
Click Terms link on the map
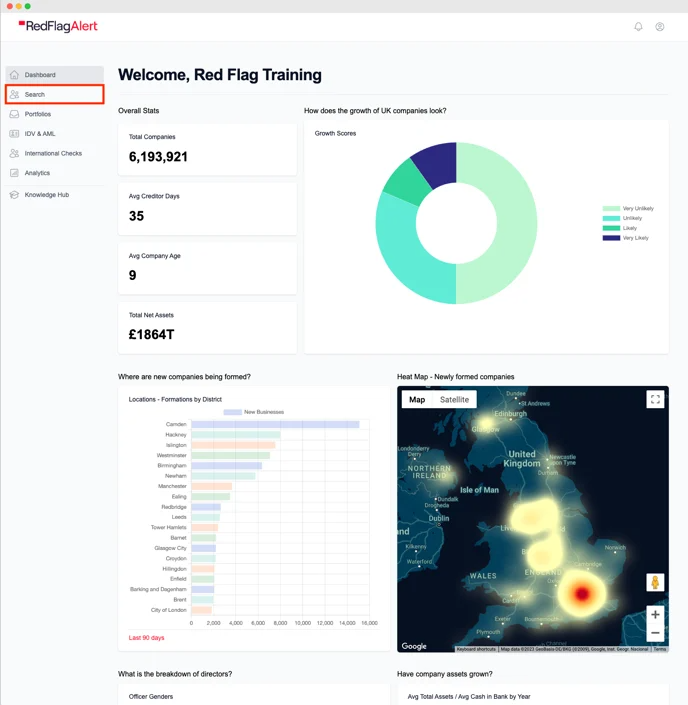pos(660,649)
